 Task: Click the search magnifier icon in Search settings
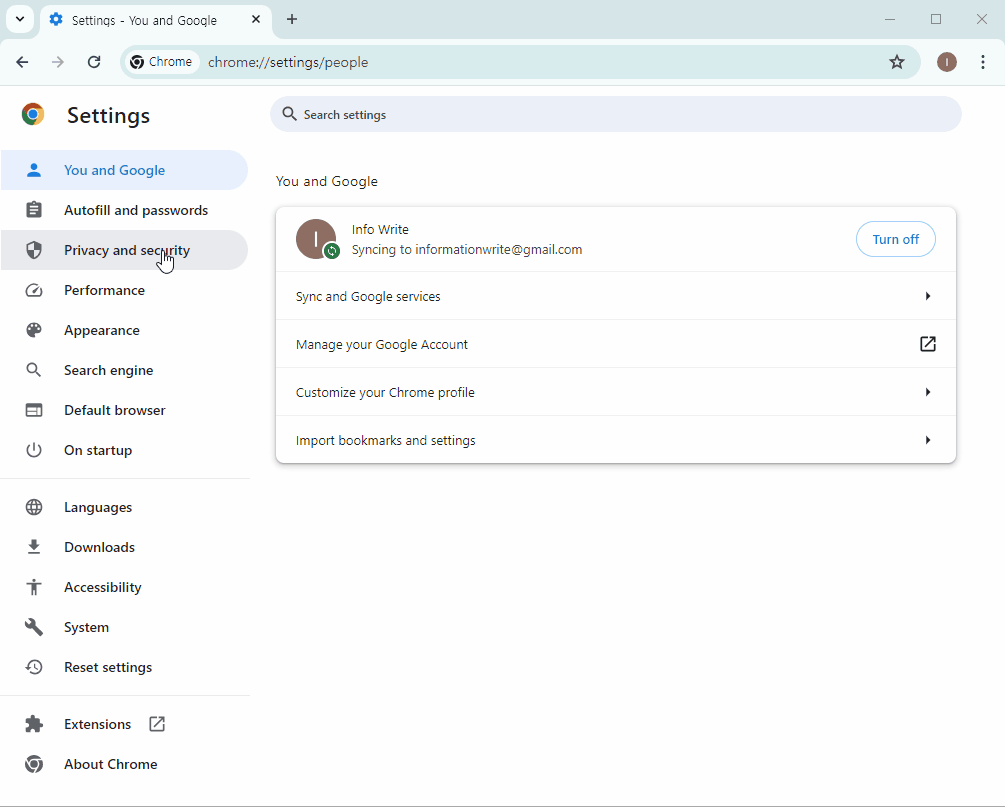(x=290, y=114)
